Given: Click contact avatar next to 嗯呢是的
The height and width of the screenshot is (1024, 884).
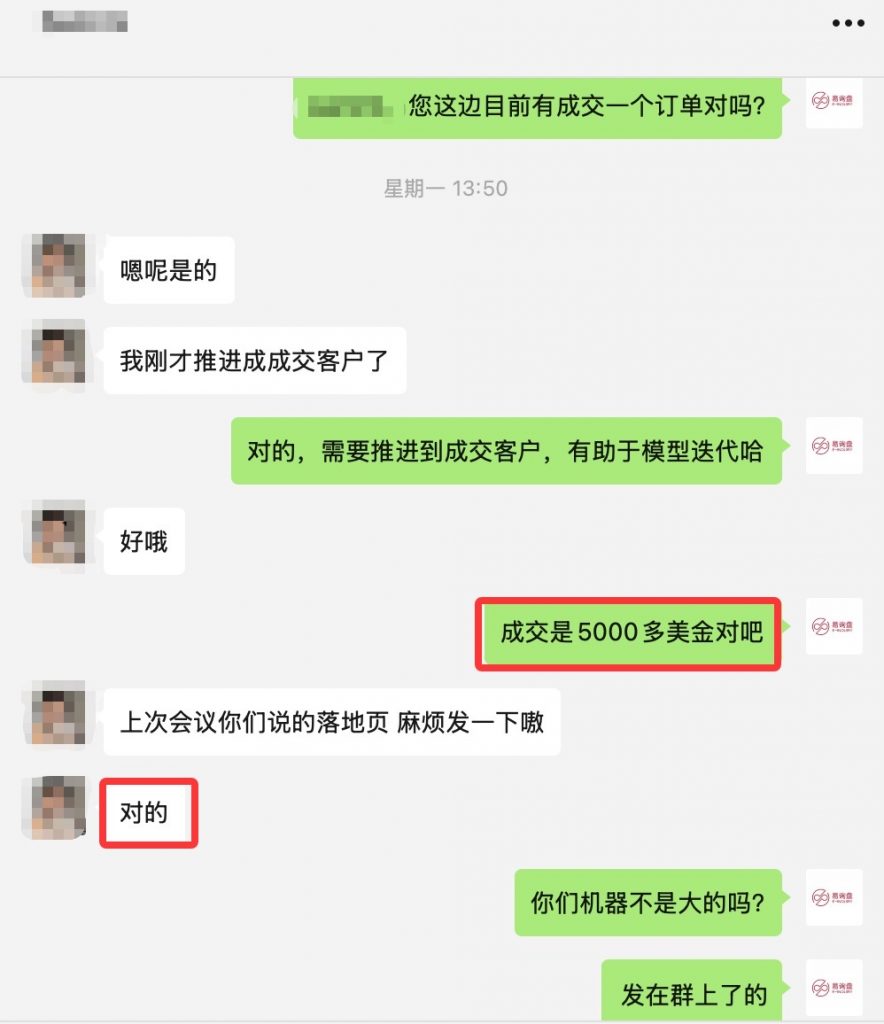Looking at the screenshot, I should point(58,266).
